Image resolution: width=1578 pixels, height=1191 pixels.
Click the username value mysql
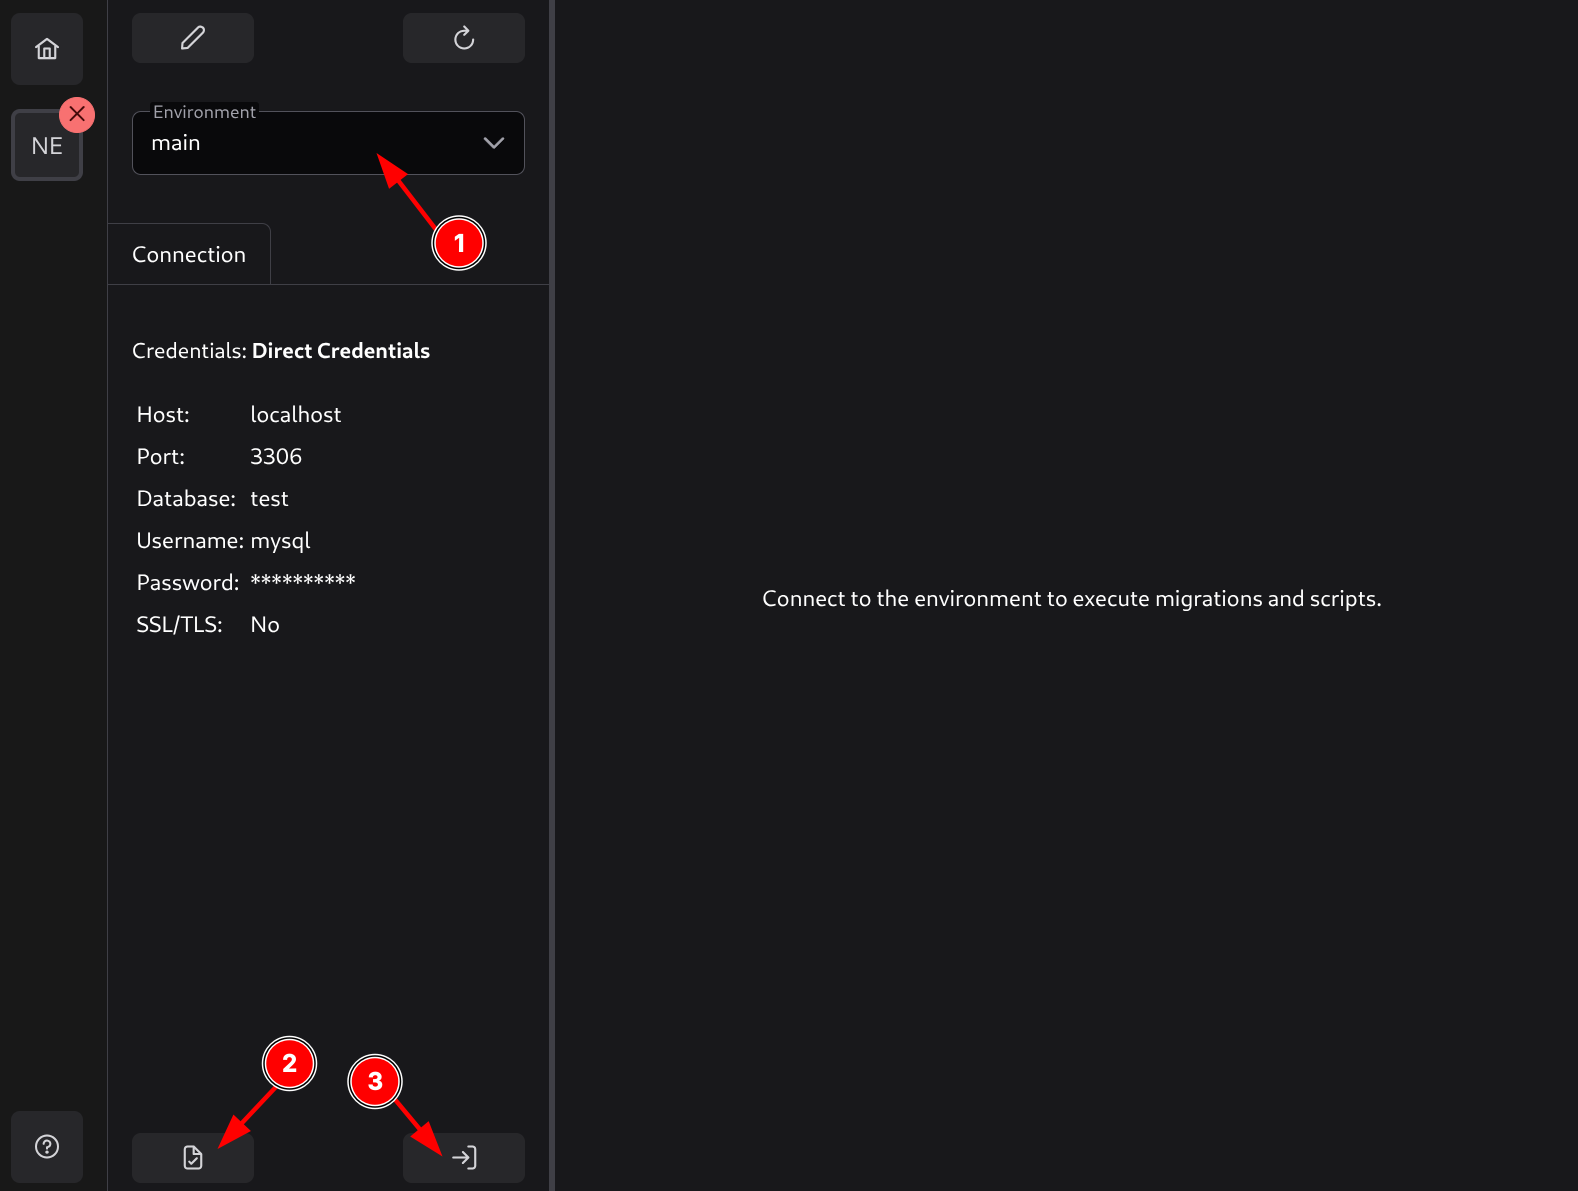point(280,541)
